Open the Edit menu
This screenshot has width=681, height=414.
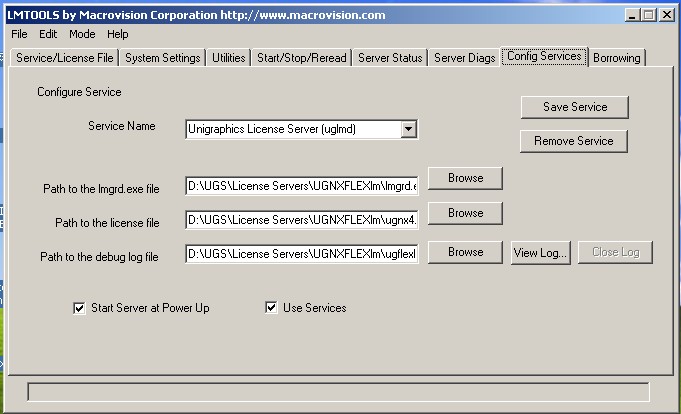click(x=48, y=34)
